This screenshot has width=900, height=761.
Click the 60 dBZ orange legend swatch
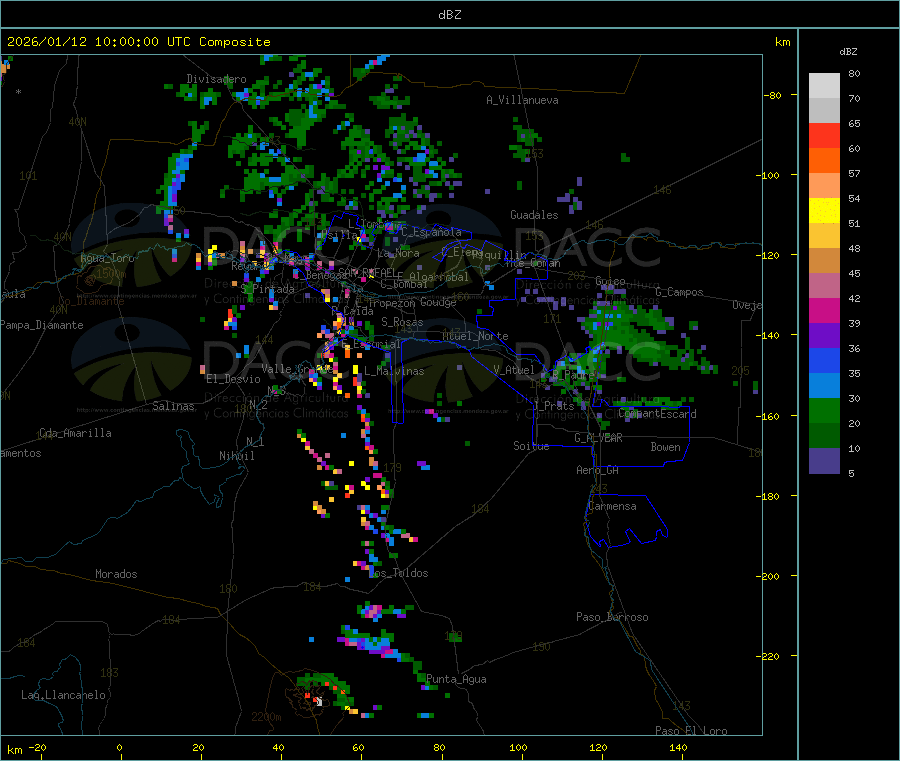coord(824,161)
